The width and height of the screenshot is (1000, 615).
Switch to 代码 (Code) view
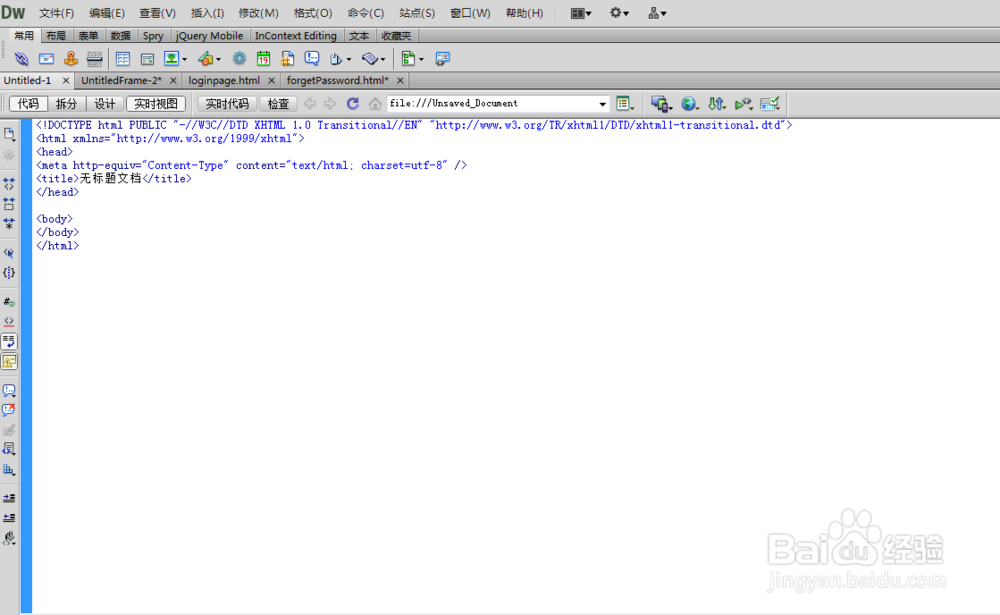(x=28, y=103)
